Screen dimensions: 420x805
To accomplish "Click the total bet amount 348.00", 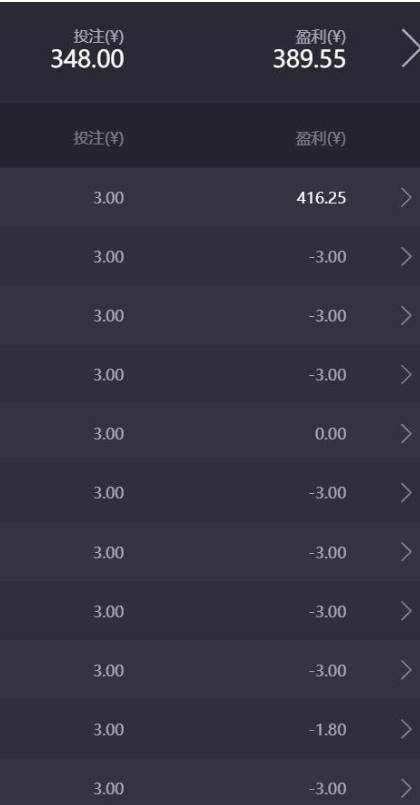I will 87,59.
